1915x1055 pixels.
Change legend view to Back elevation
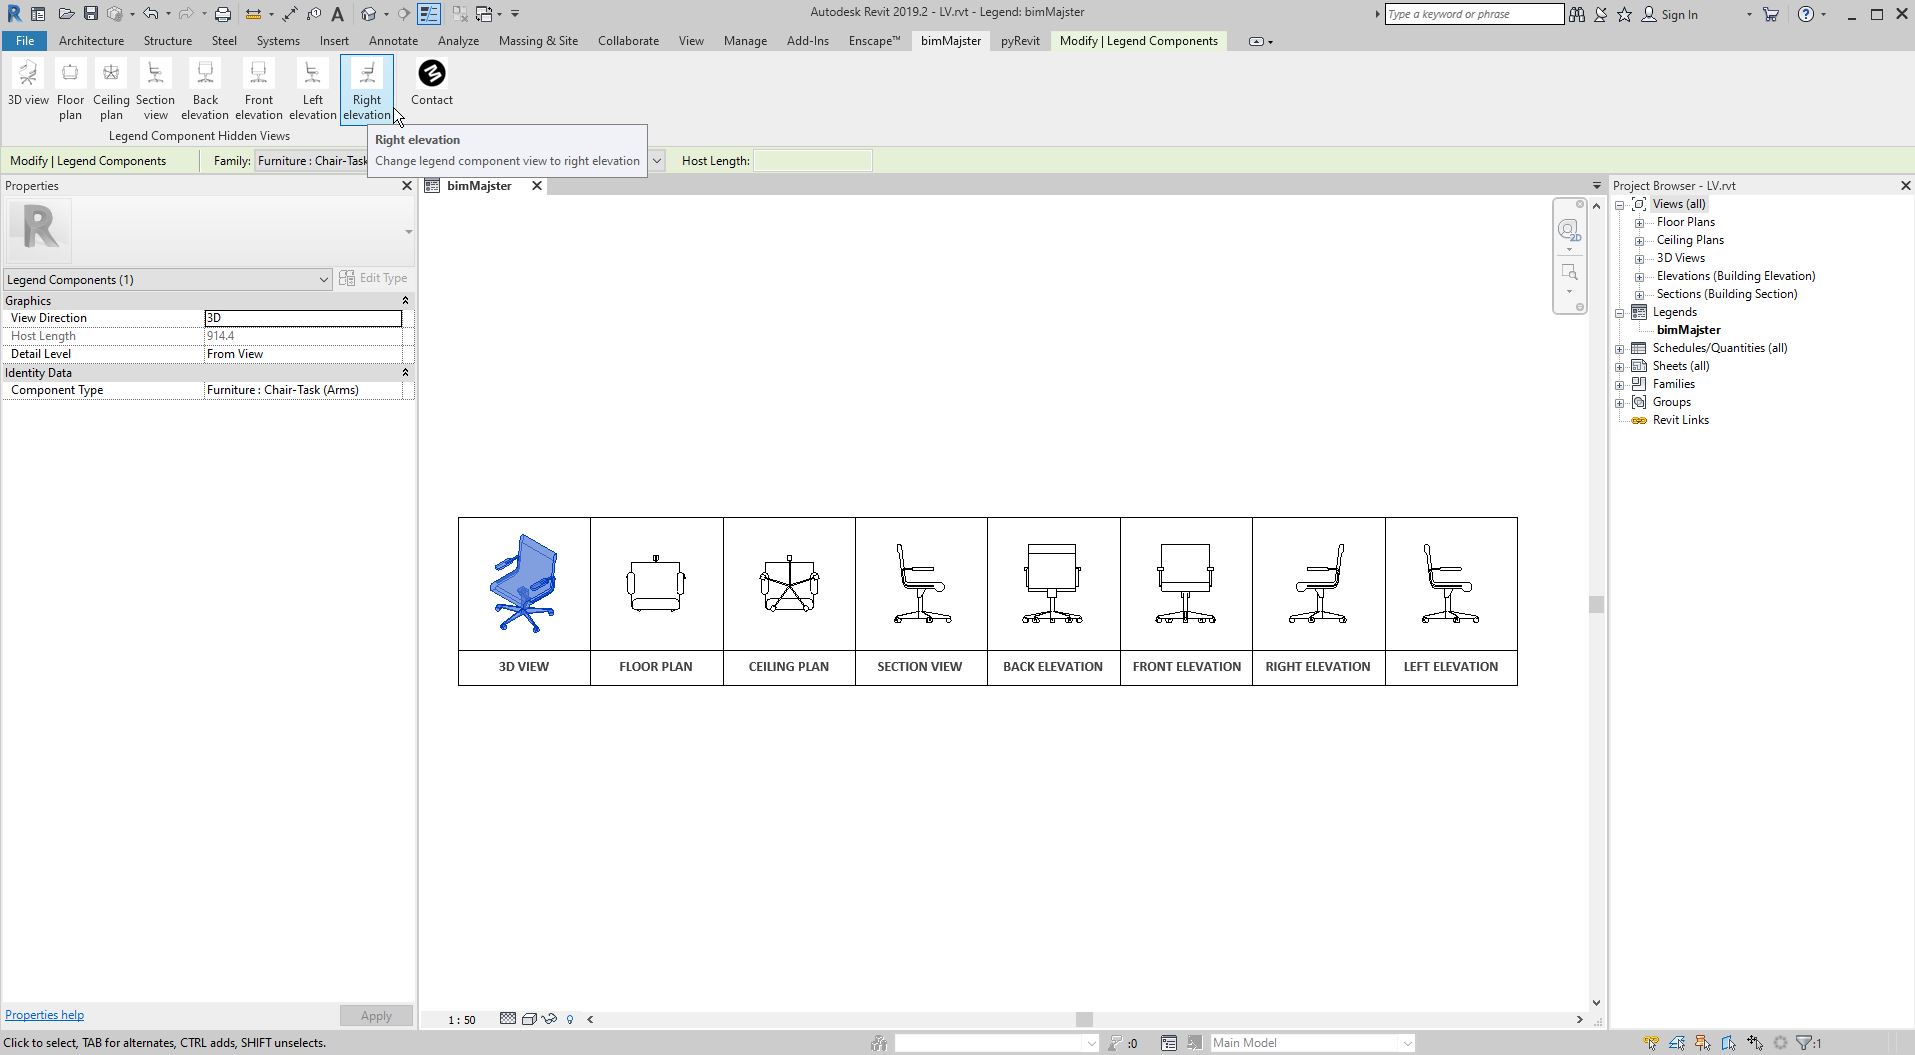pos(205,90)
